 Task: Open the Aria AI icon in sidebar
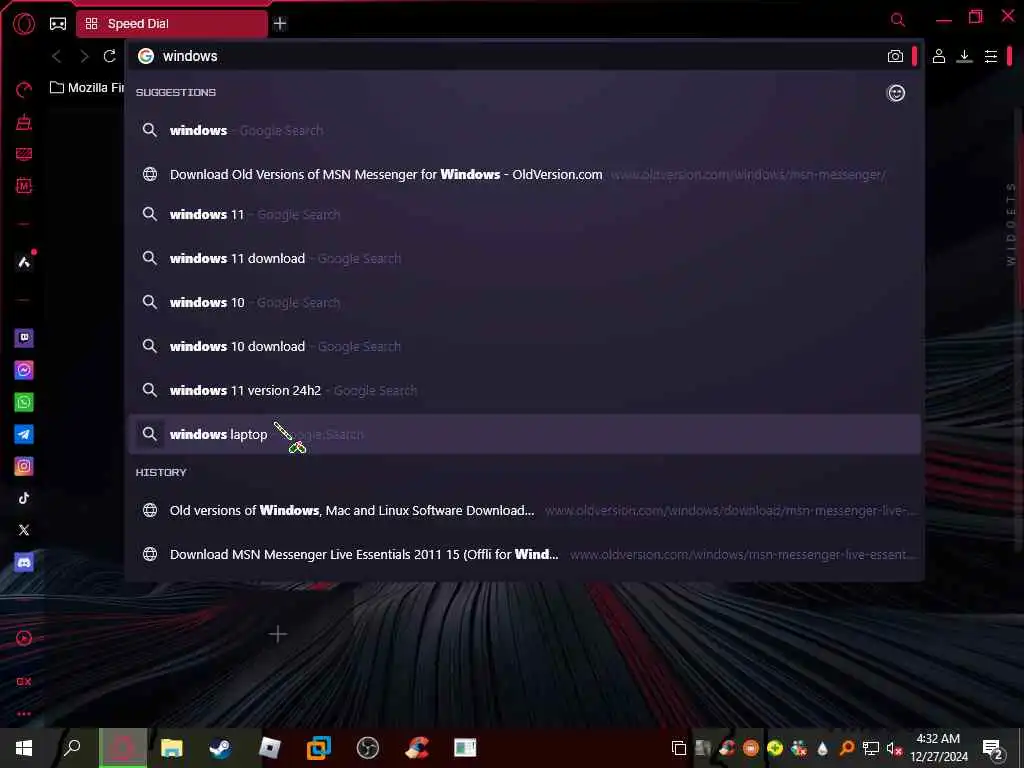(x=24, y=263)
